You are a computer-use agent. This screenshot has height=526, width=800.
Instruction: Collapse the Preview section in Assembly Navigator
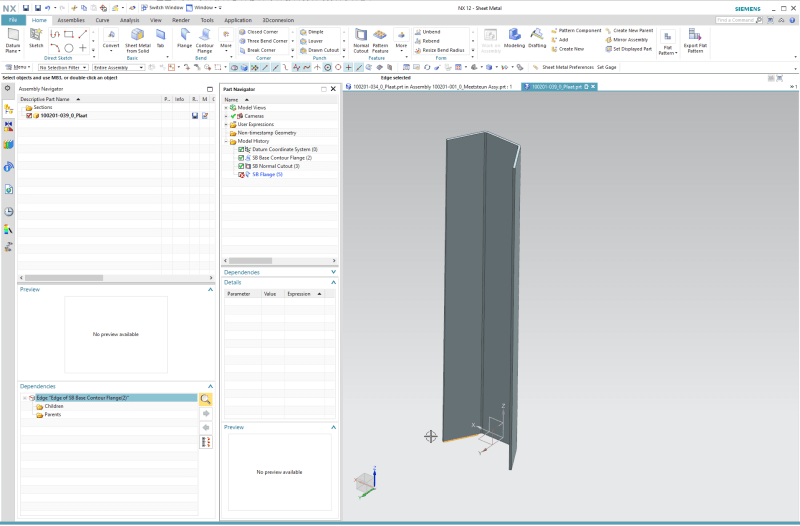click(210, 289)
